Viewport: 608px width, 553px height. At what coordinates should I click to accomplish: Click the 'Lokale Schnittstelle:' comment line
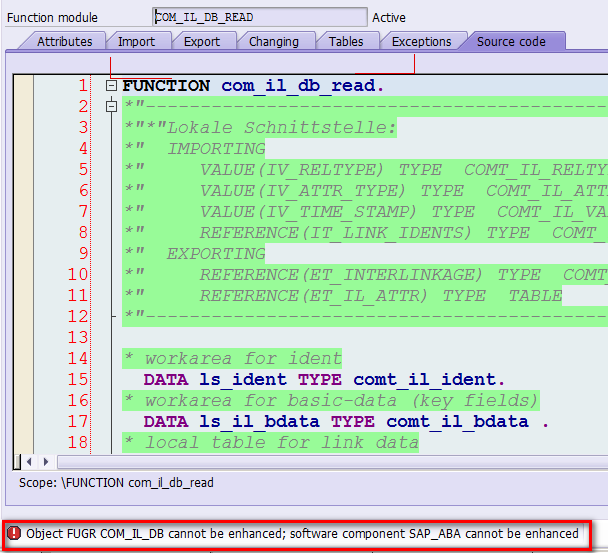259,128
